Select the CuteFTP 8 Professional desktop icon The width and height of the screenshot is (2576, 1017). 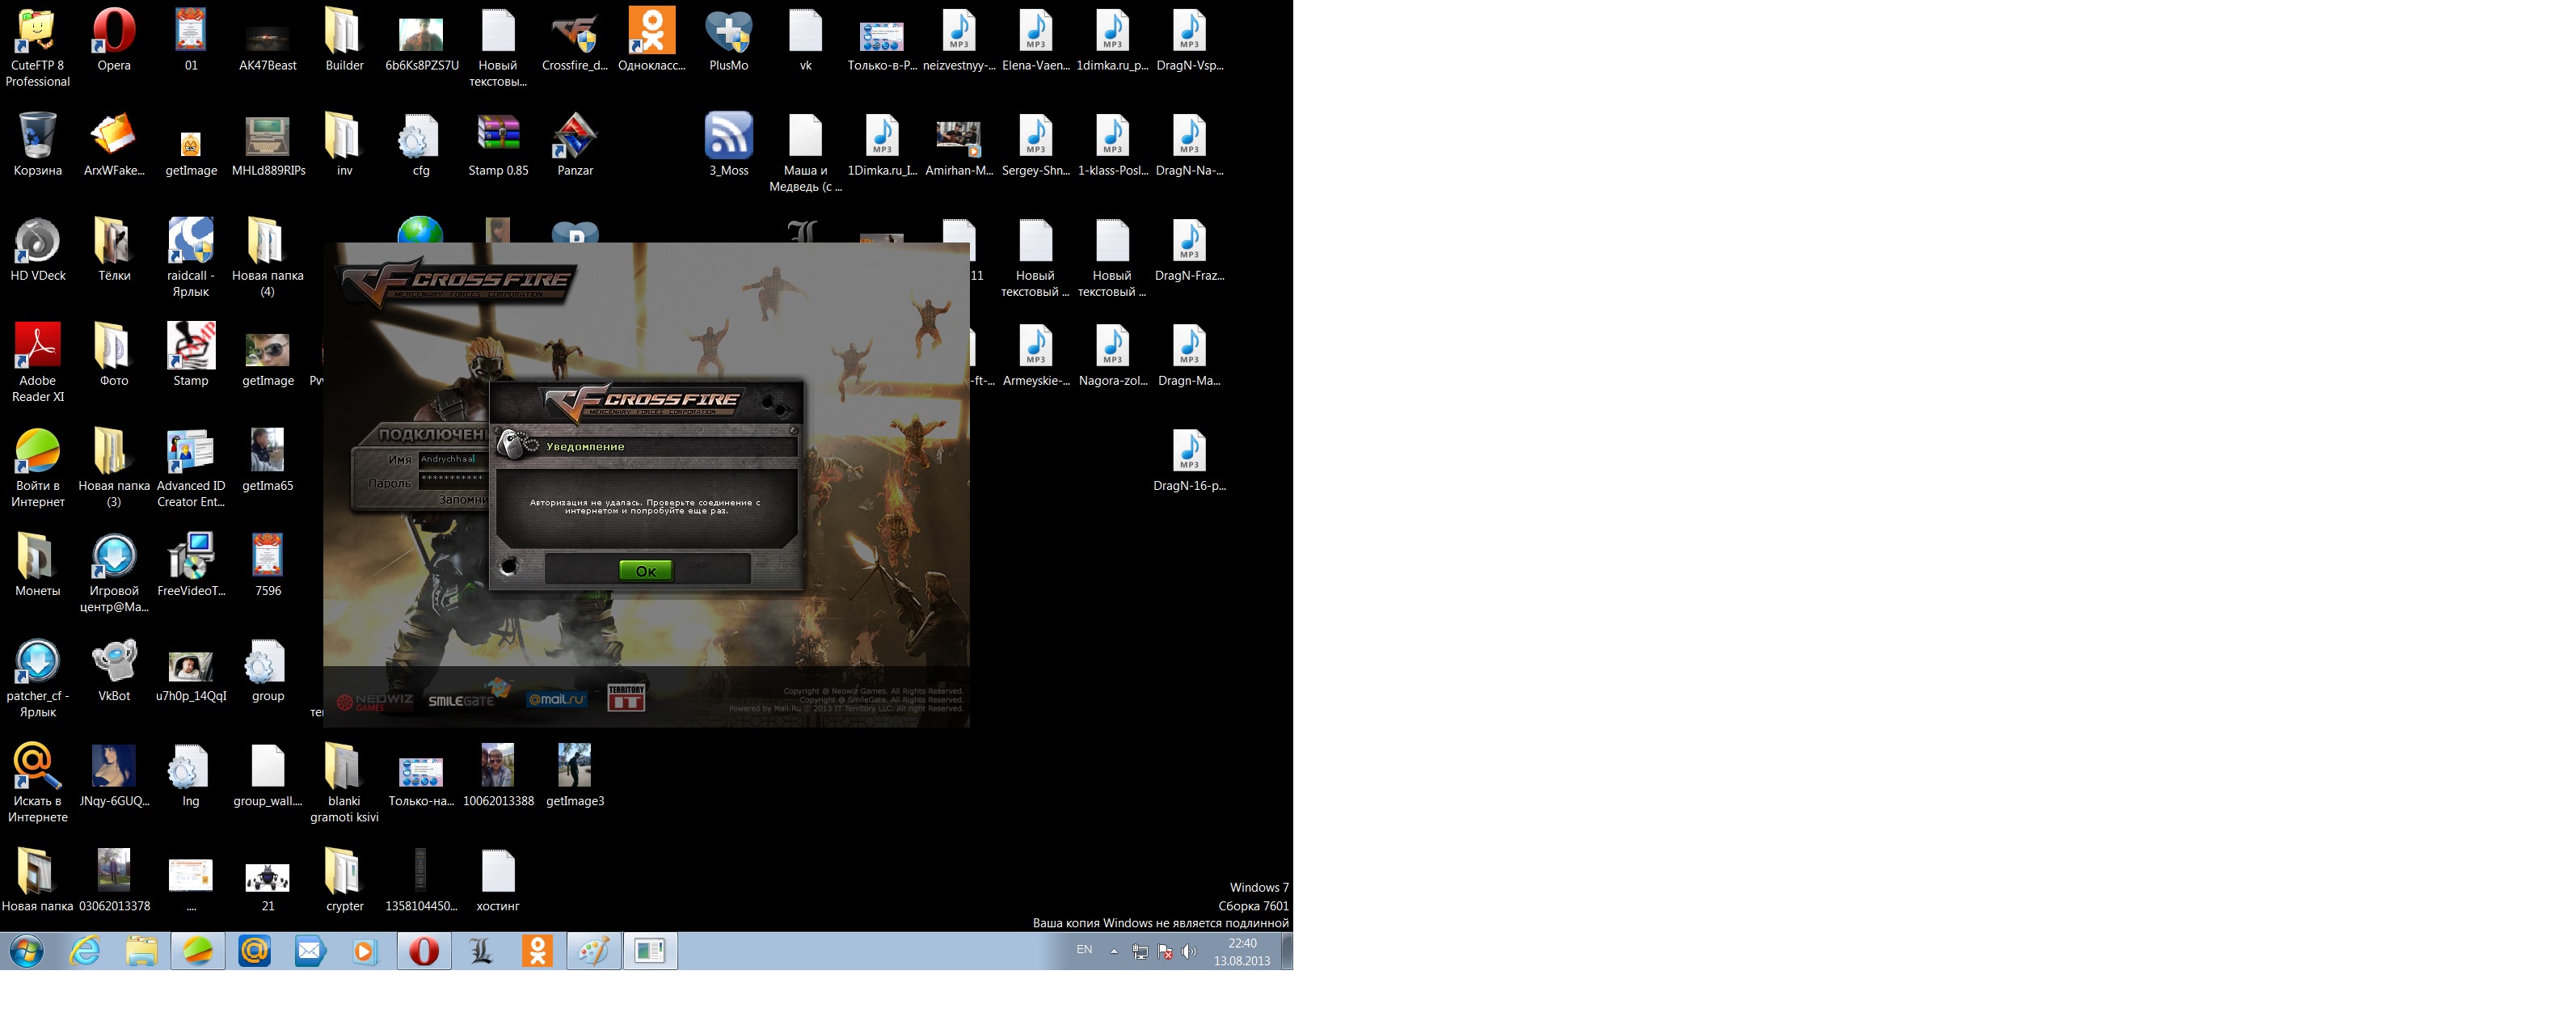click(x=37, y=47)
